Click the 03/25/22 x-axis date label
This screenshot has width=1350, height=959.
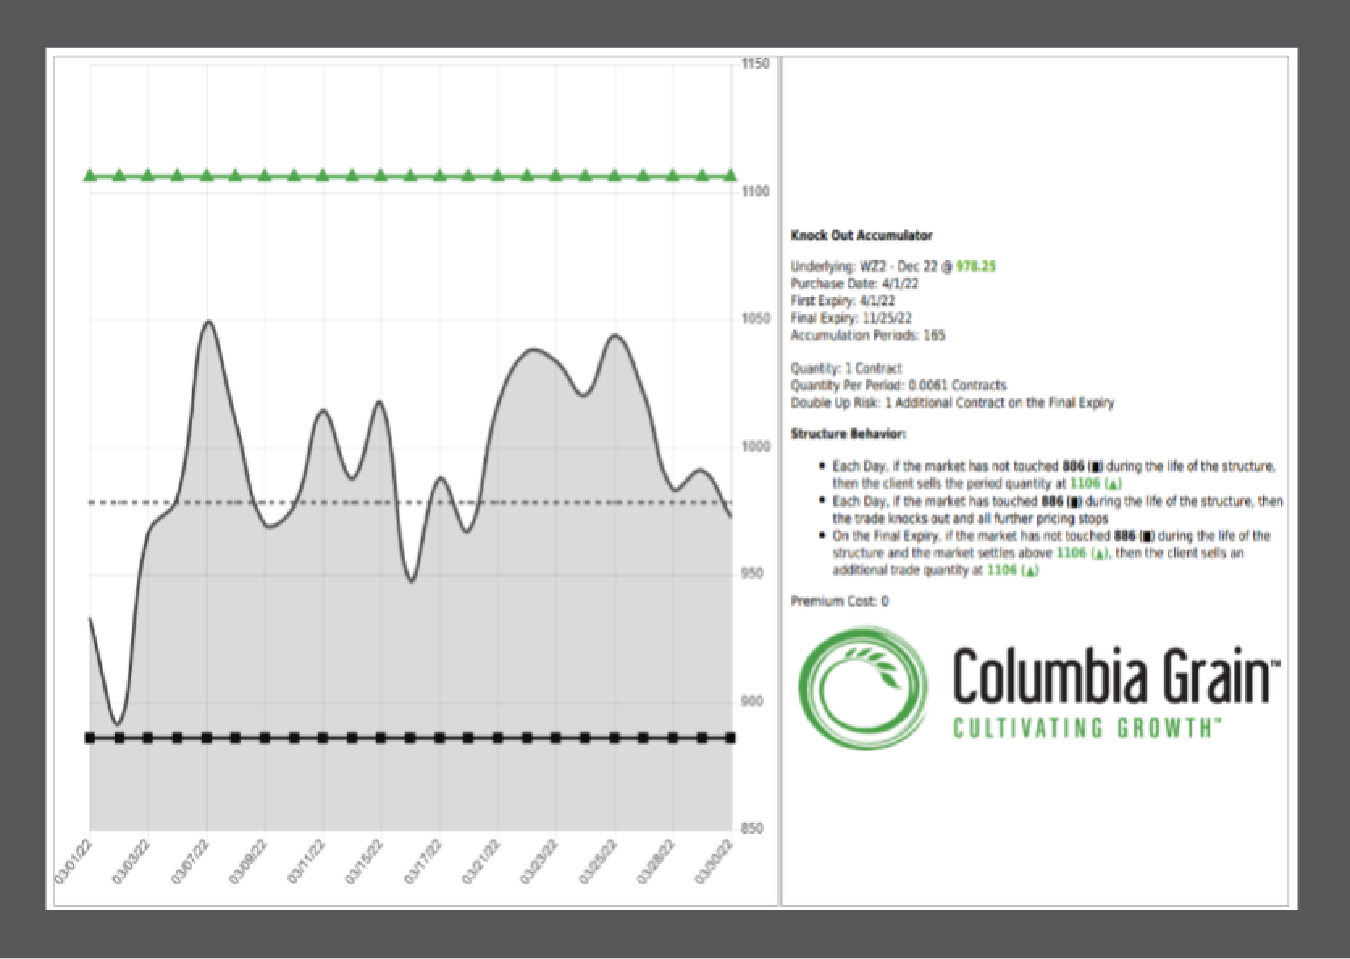598,863
